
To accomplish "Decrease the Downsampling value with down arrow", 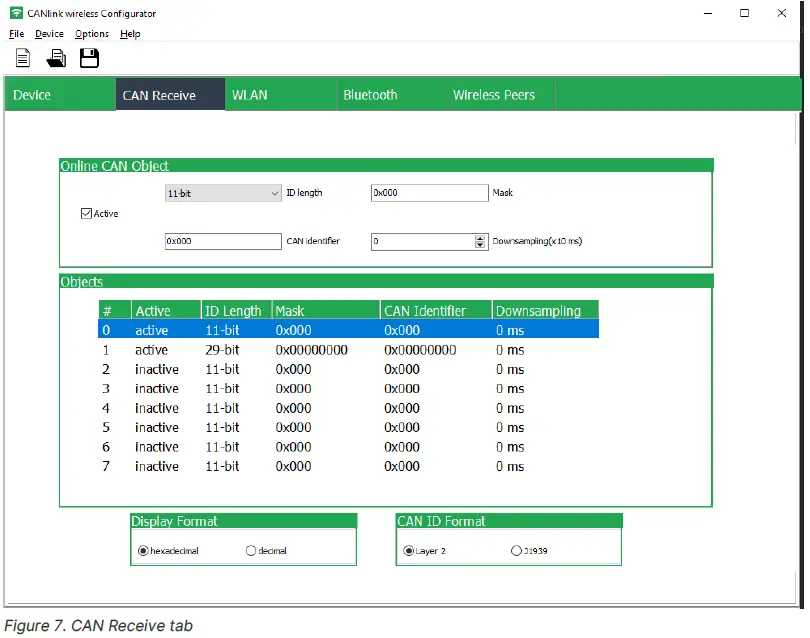I will pos(480,245).
